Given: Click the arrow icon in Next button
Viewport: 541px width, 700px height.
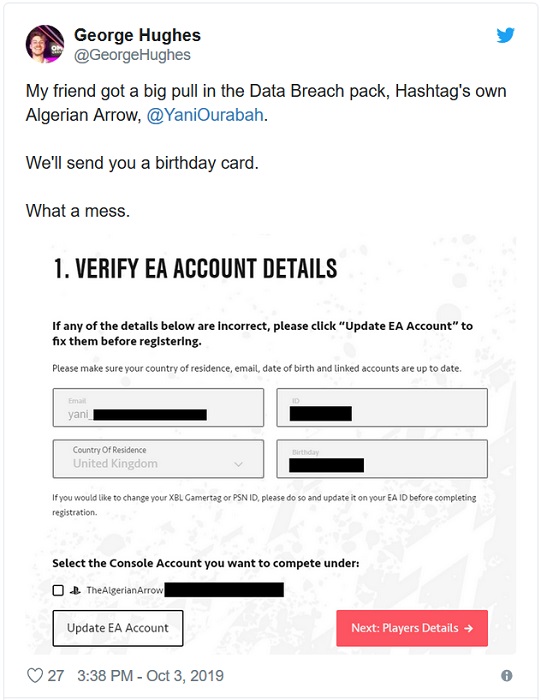Looking at the screenshot, I should 468,628.
